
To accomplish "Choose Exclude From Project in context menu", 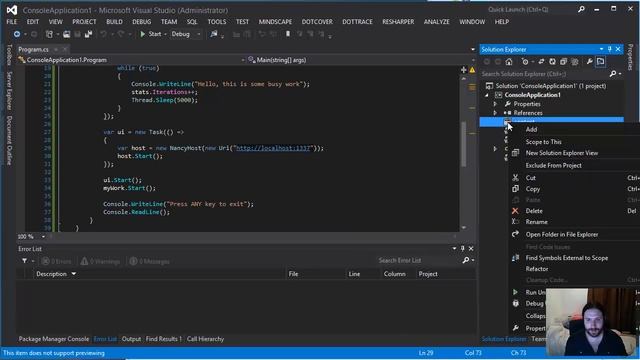I will 553,165.
